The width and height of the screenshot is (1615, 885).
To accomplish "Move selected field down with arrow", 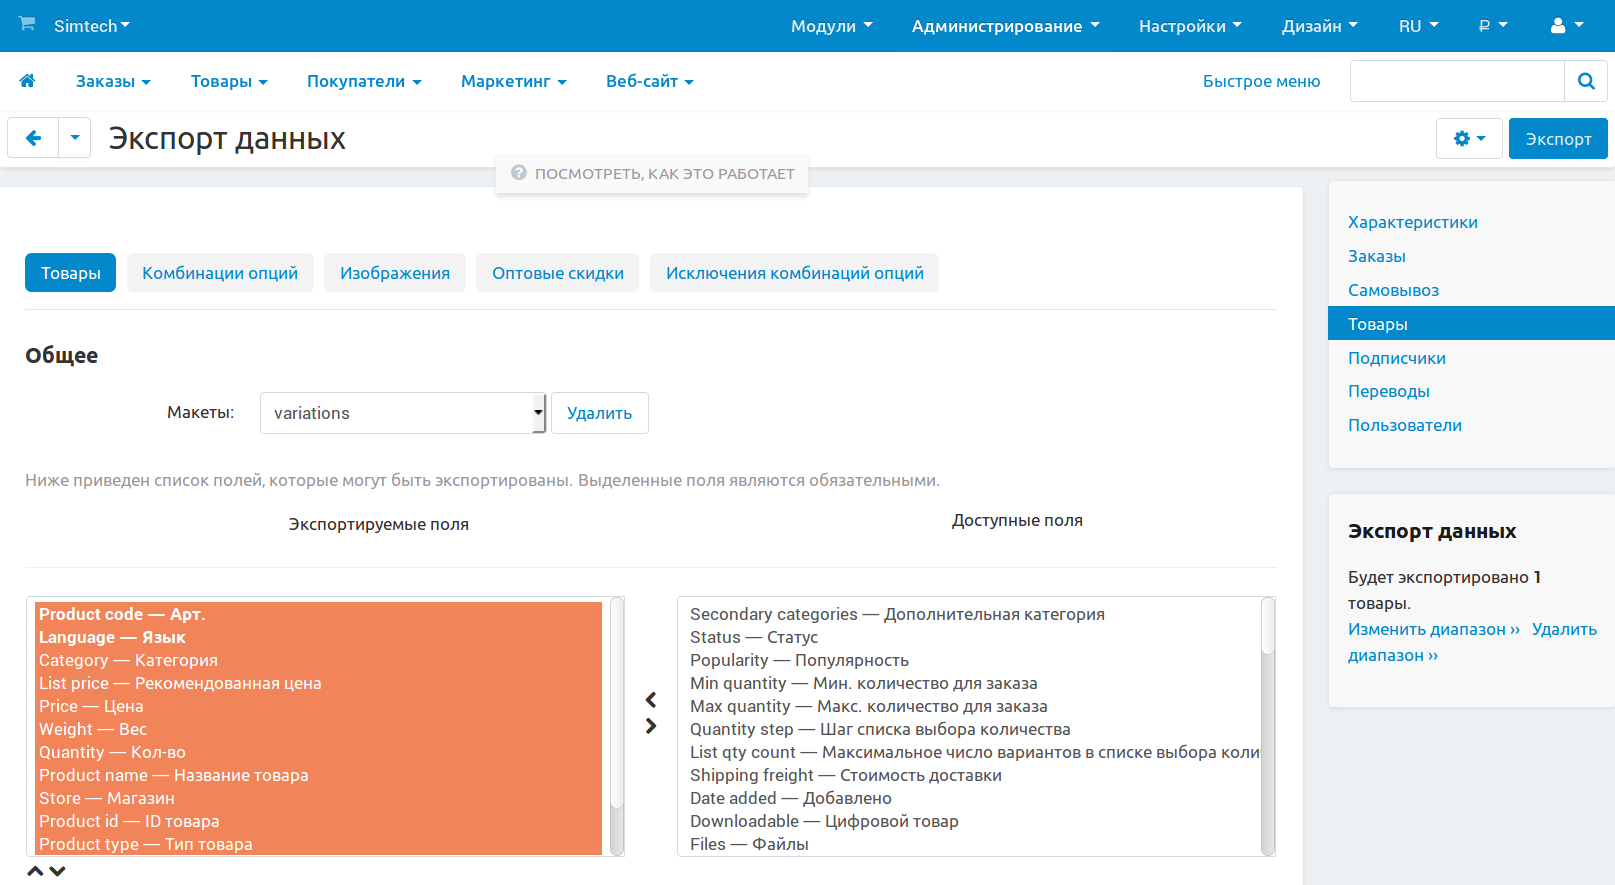I will [x=58, y=871].
